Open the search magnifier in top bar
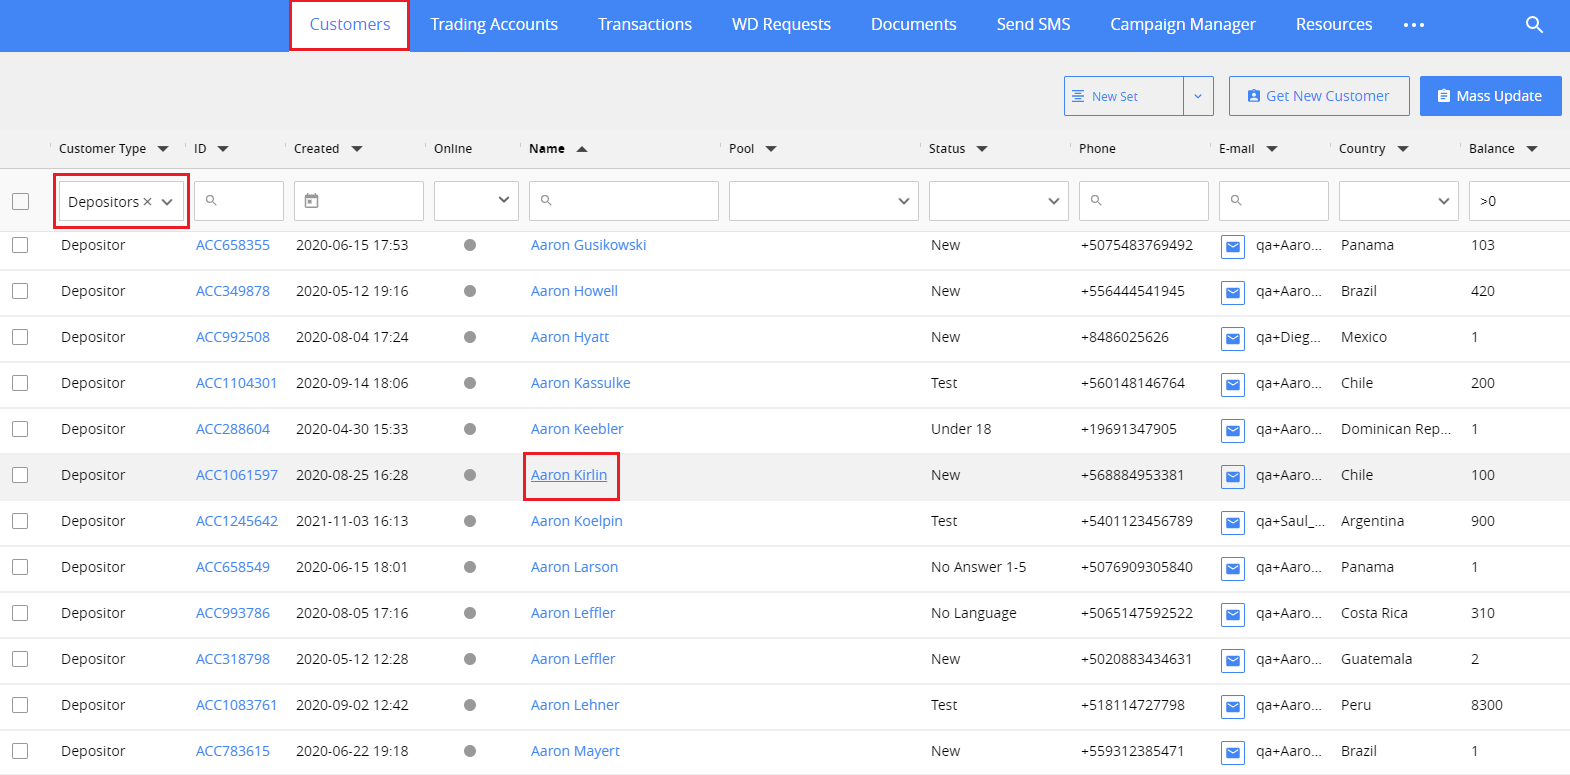The height and width of the screenshot is (775, 1570). tap(1534, 25)
